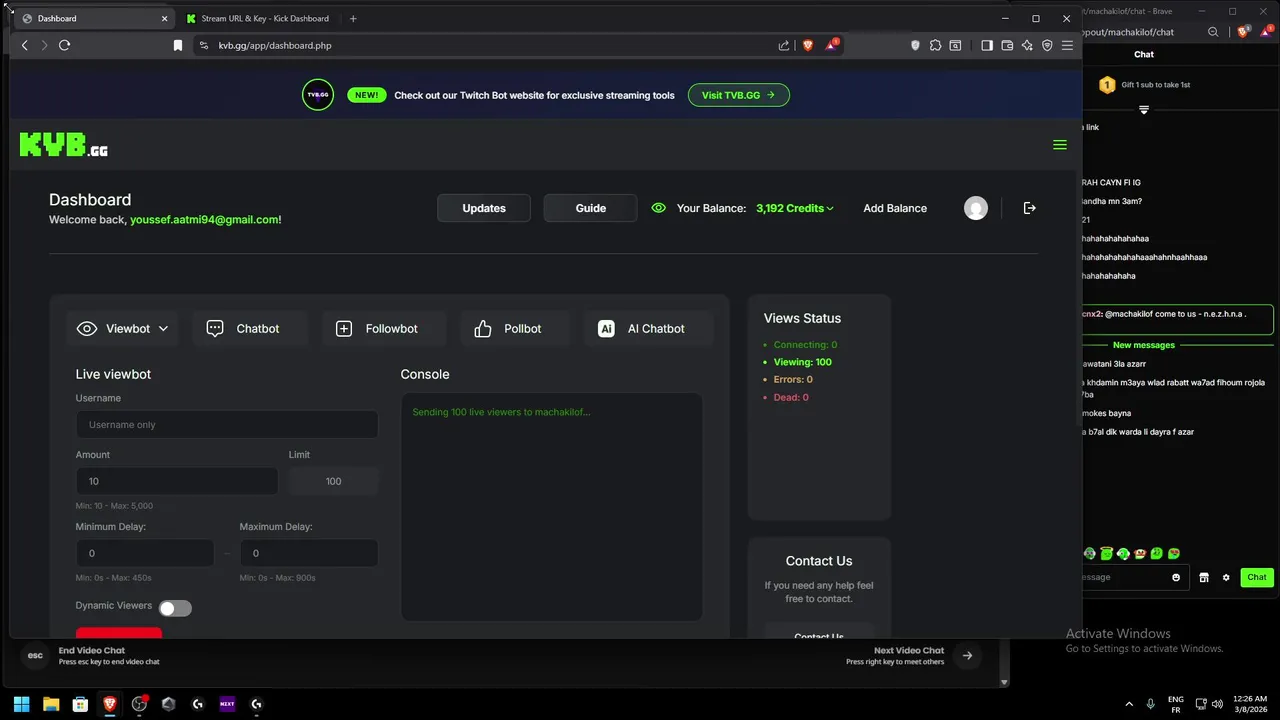The height and width of the screenshot is (720, 1280).
Task: Open the Windows Start menu
Action: [x=21, y=704]
